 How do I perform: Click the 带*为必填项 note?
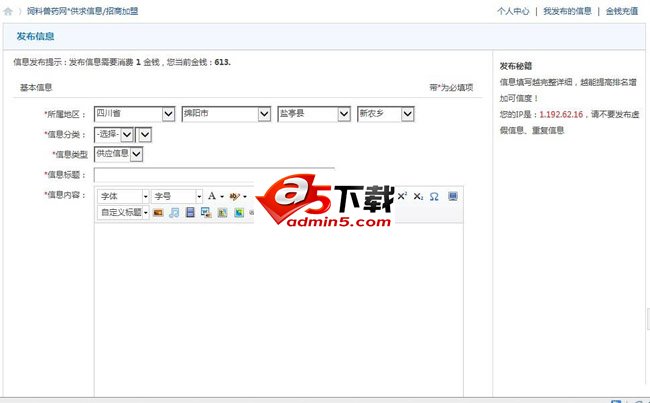[451, 87]
